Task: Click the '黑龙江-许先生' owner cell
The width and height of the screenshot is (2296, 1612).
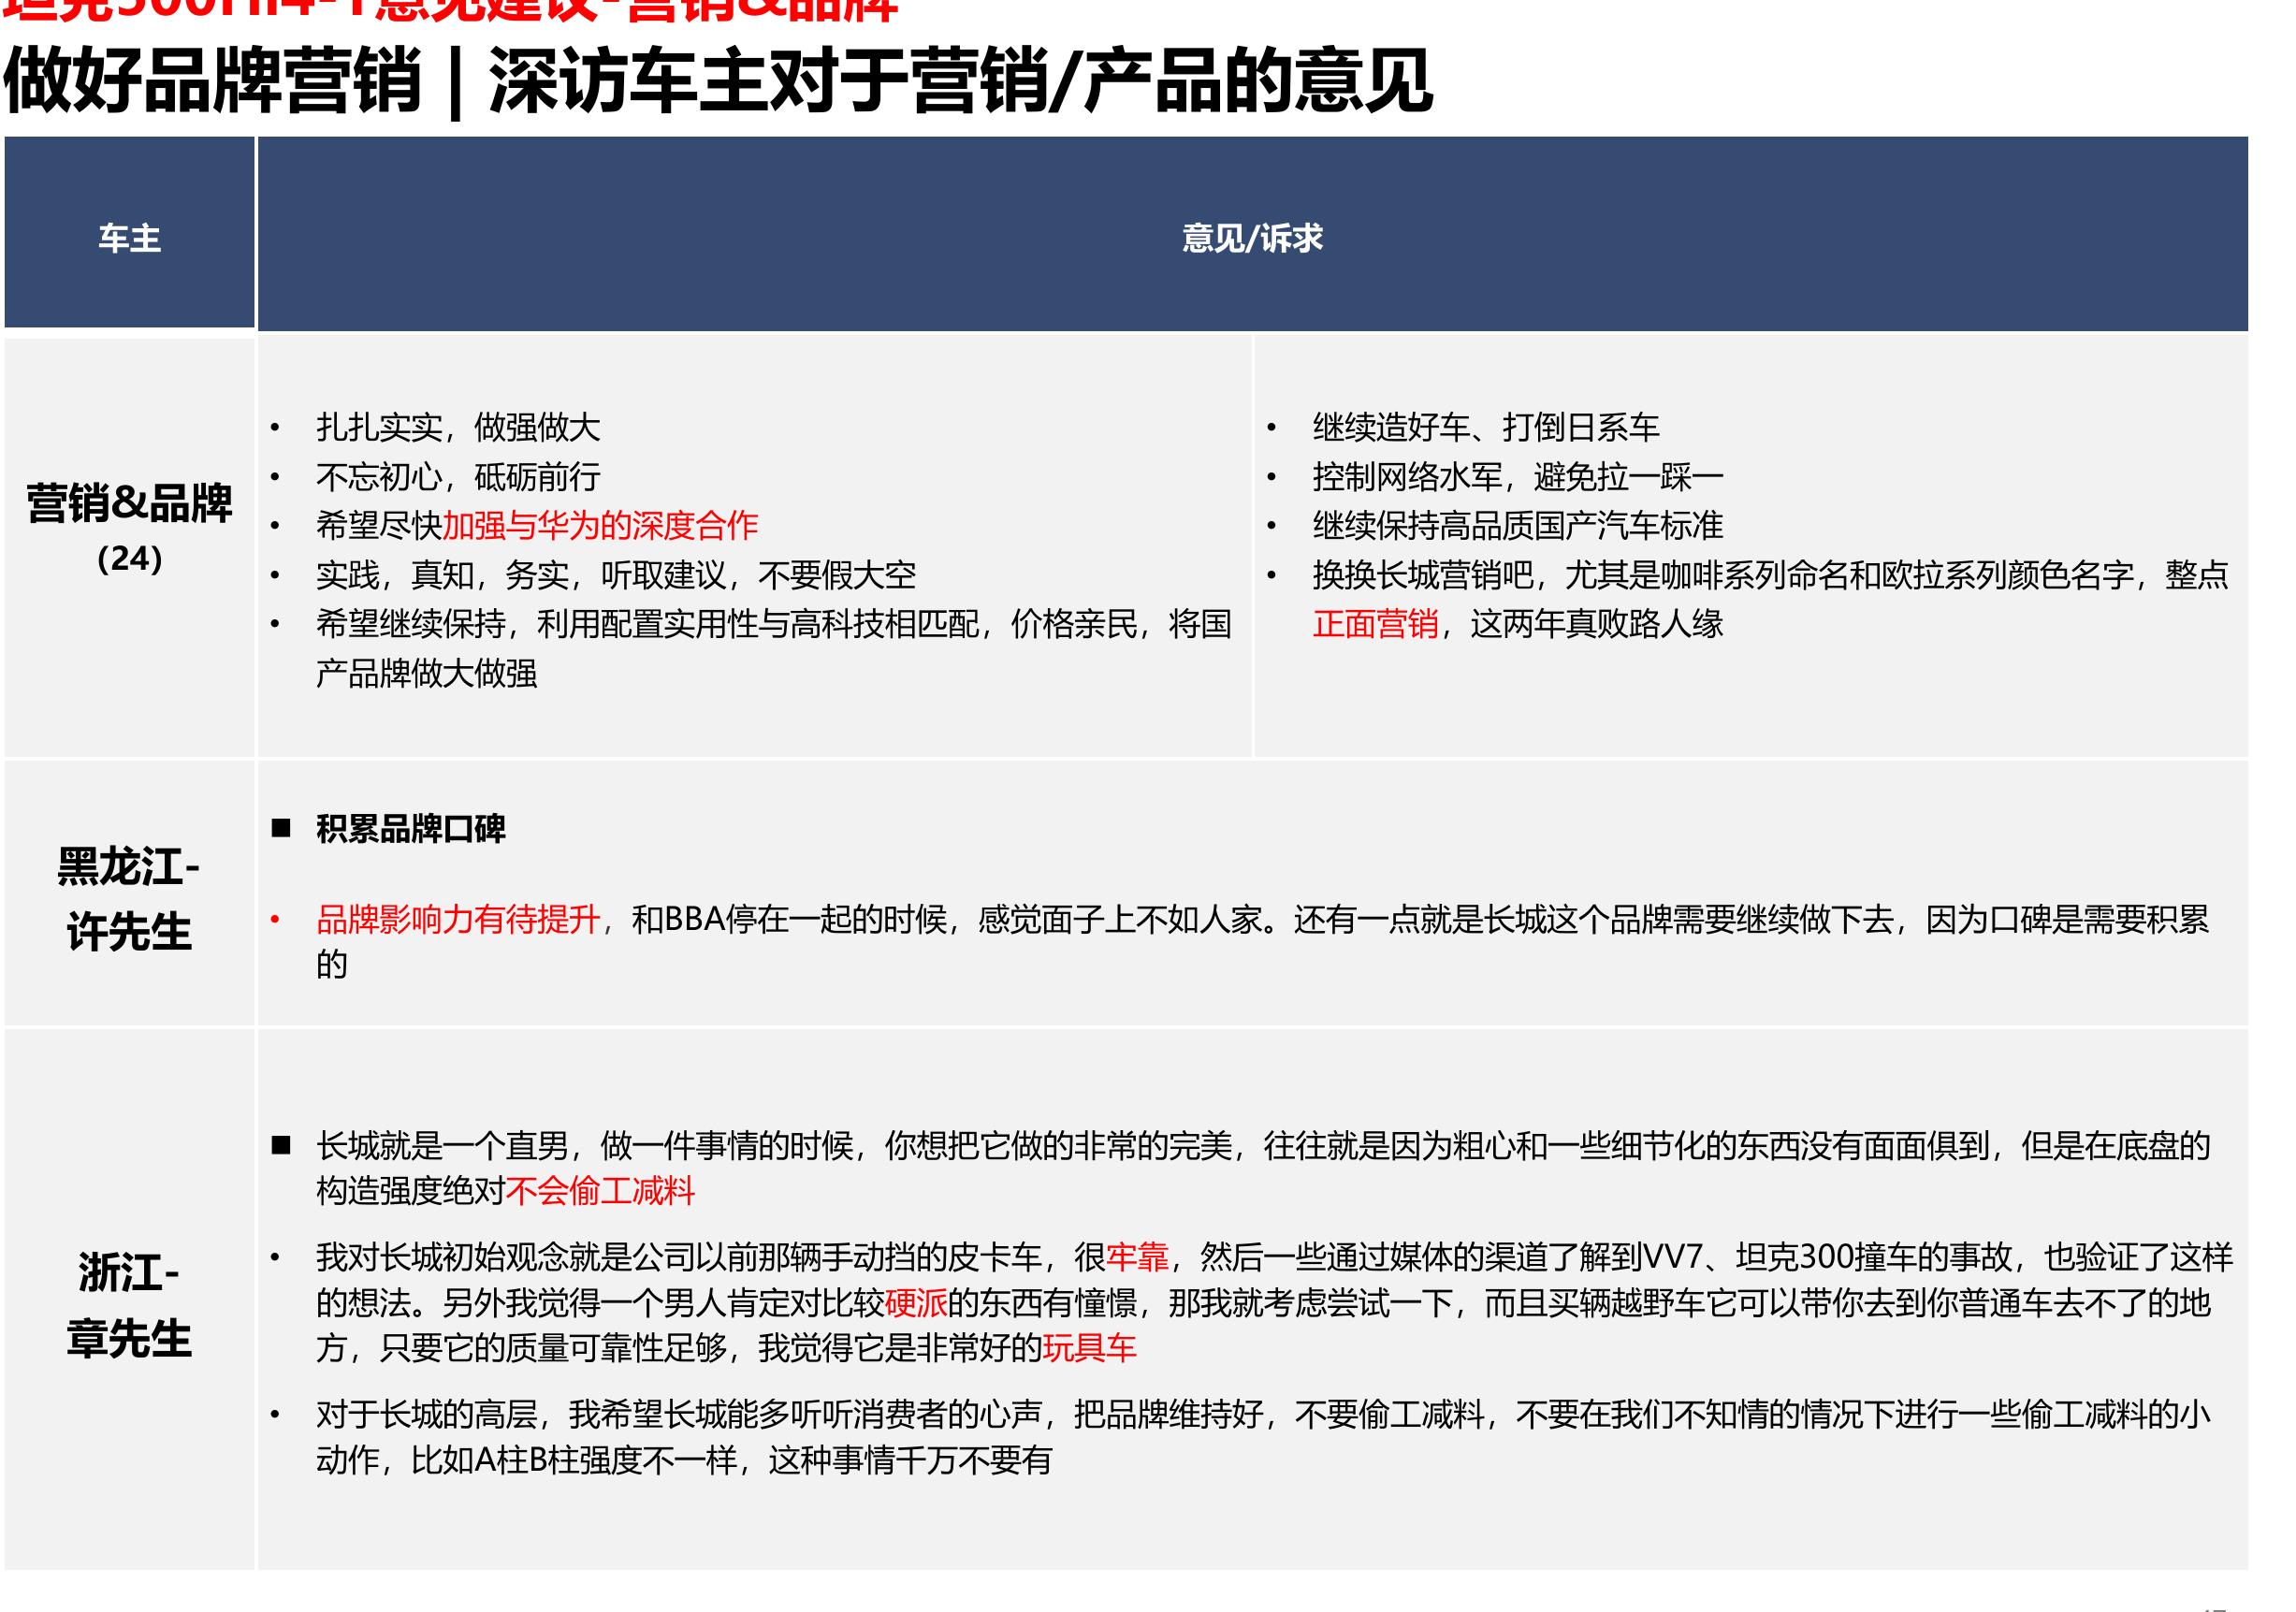Action: 129,894
